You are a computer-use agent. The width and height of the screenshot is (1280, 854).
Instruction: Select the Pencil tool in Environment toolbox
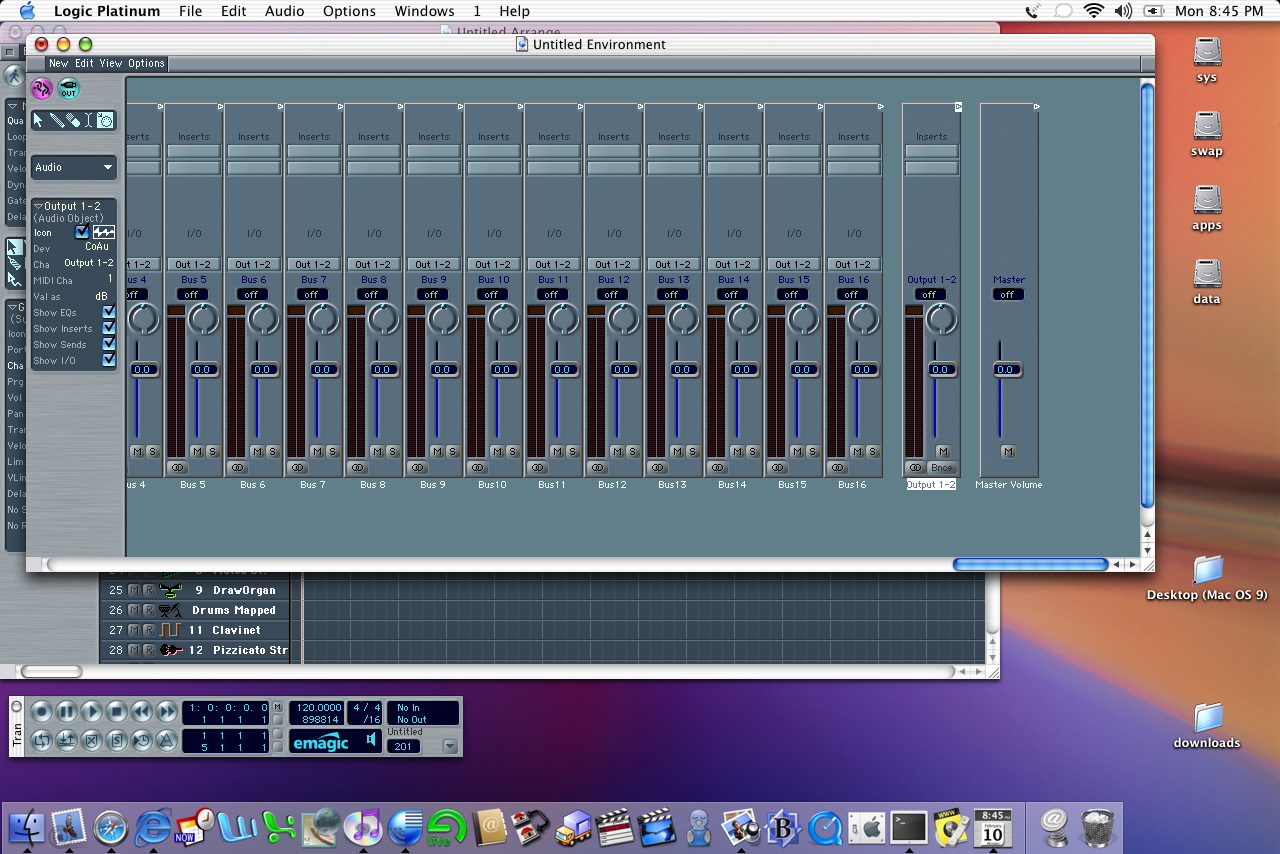(55, 120)
